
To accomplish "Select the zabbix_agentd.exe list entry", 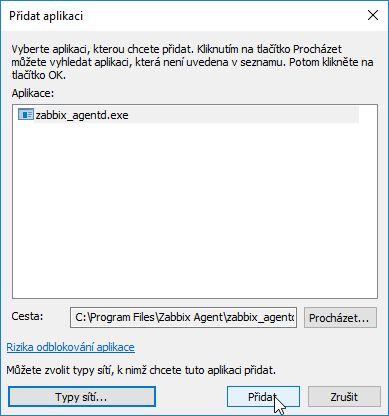I will [188, 115].
